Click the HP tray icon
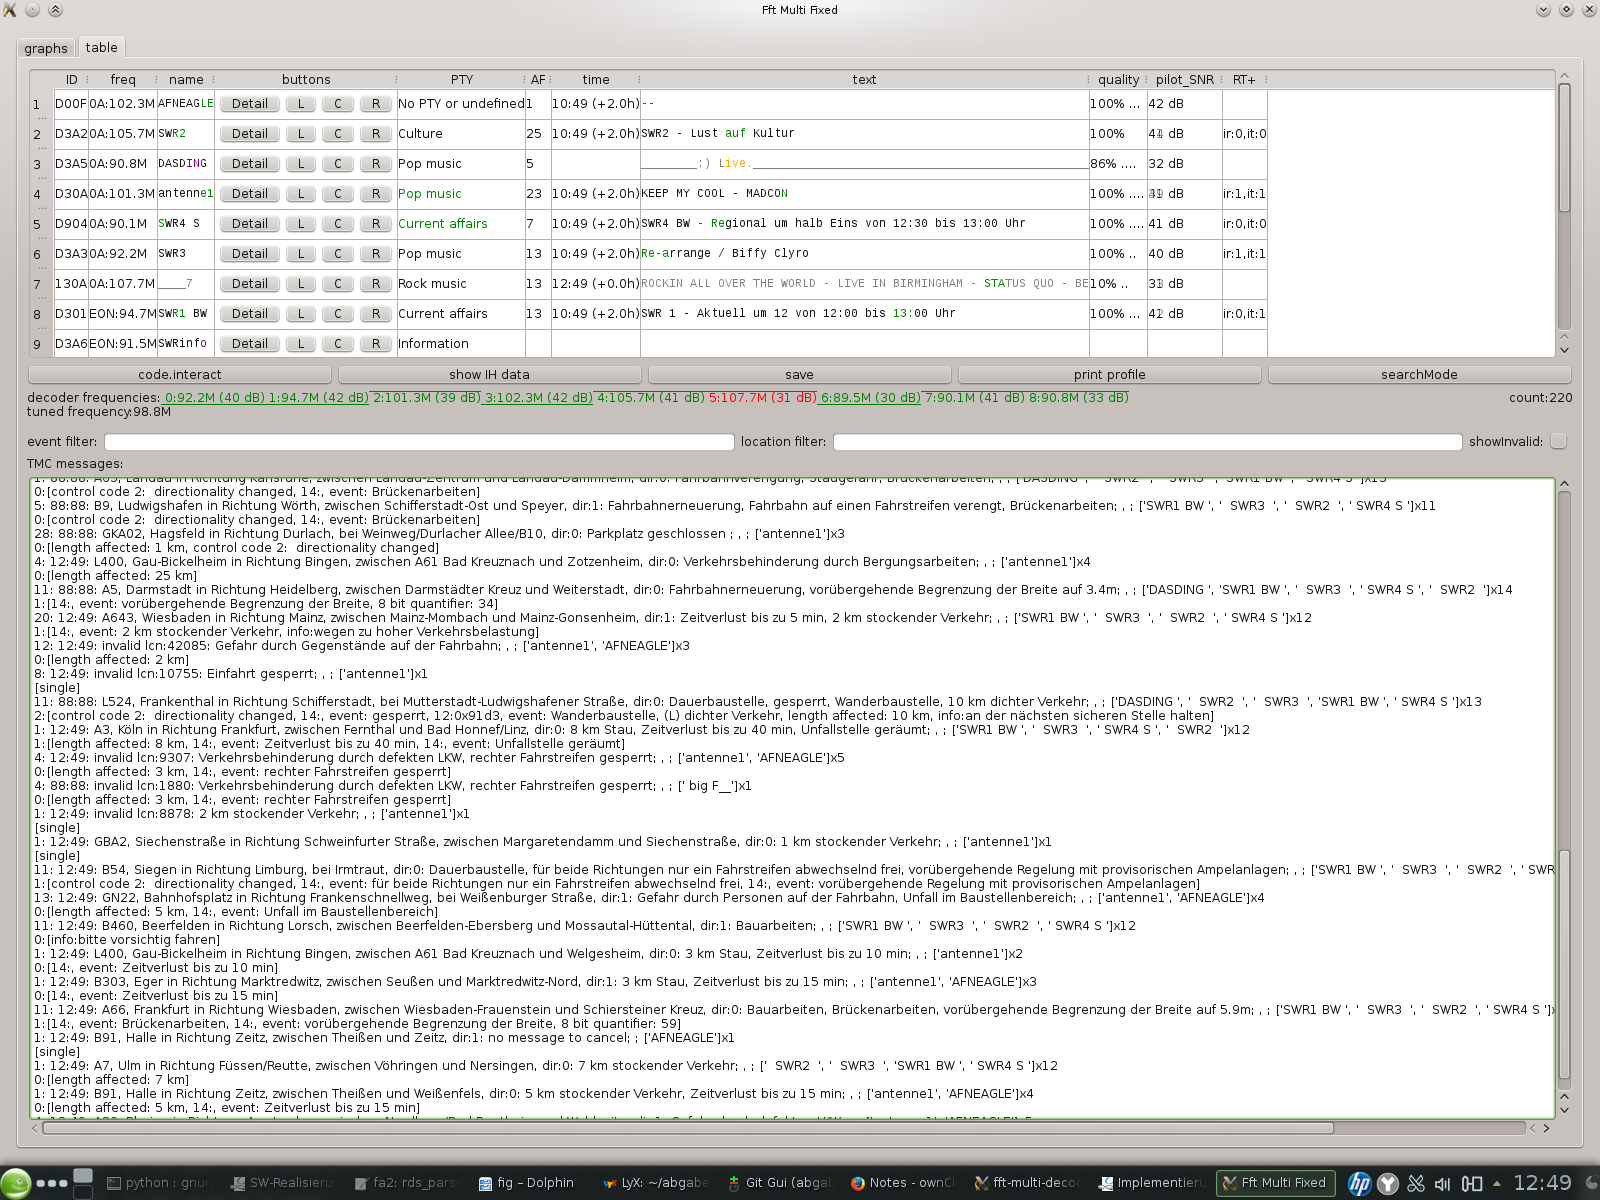The image size is (1600, 1200). tap(1360, 1183)
